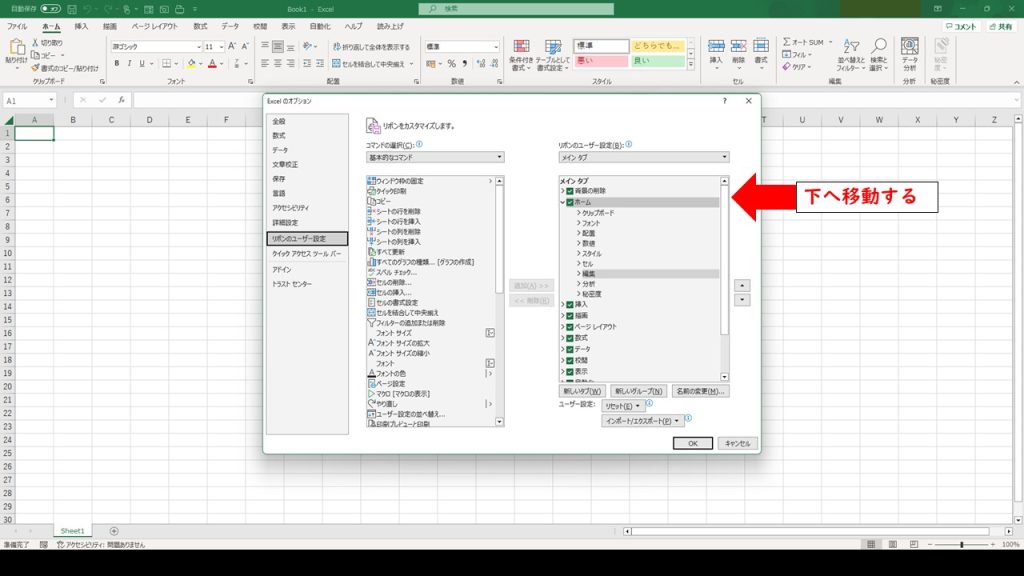Uncheck the 挿入 tab checkbox in the list
Screen dimensions: 1024x576
[570, 304]
